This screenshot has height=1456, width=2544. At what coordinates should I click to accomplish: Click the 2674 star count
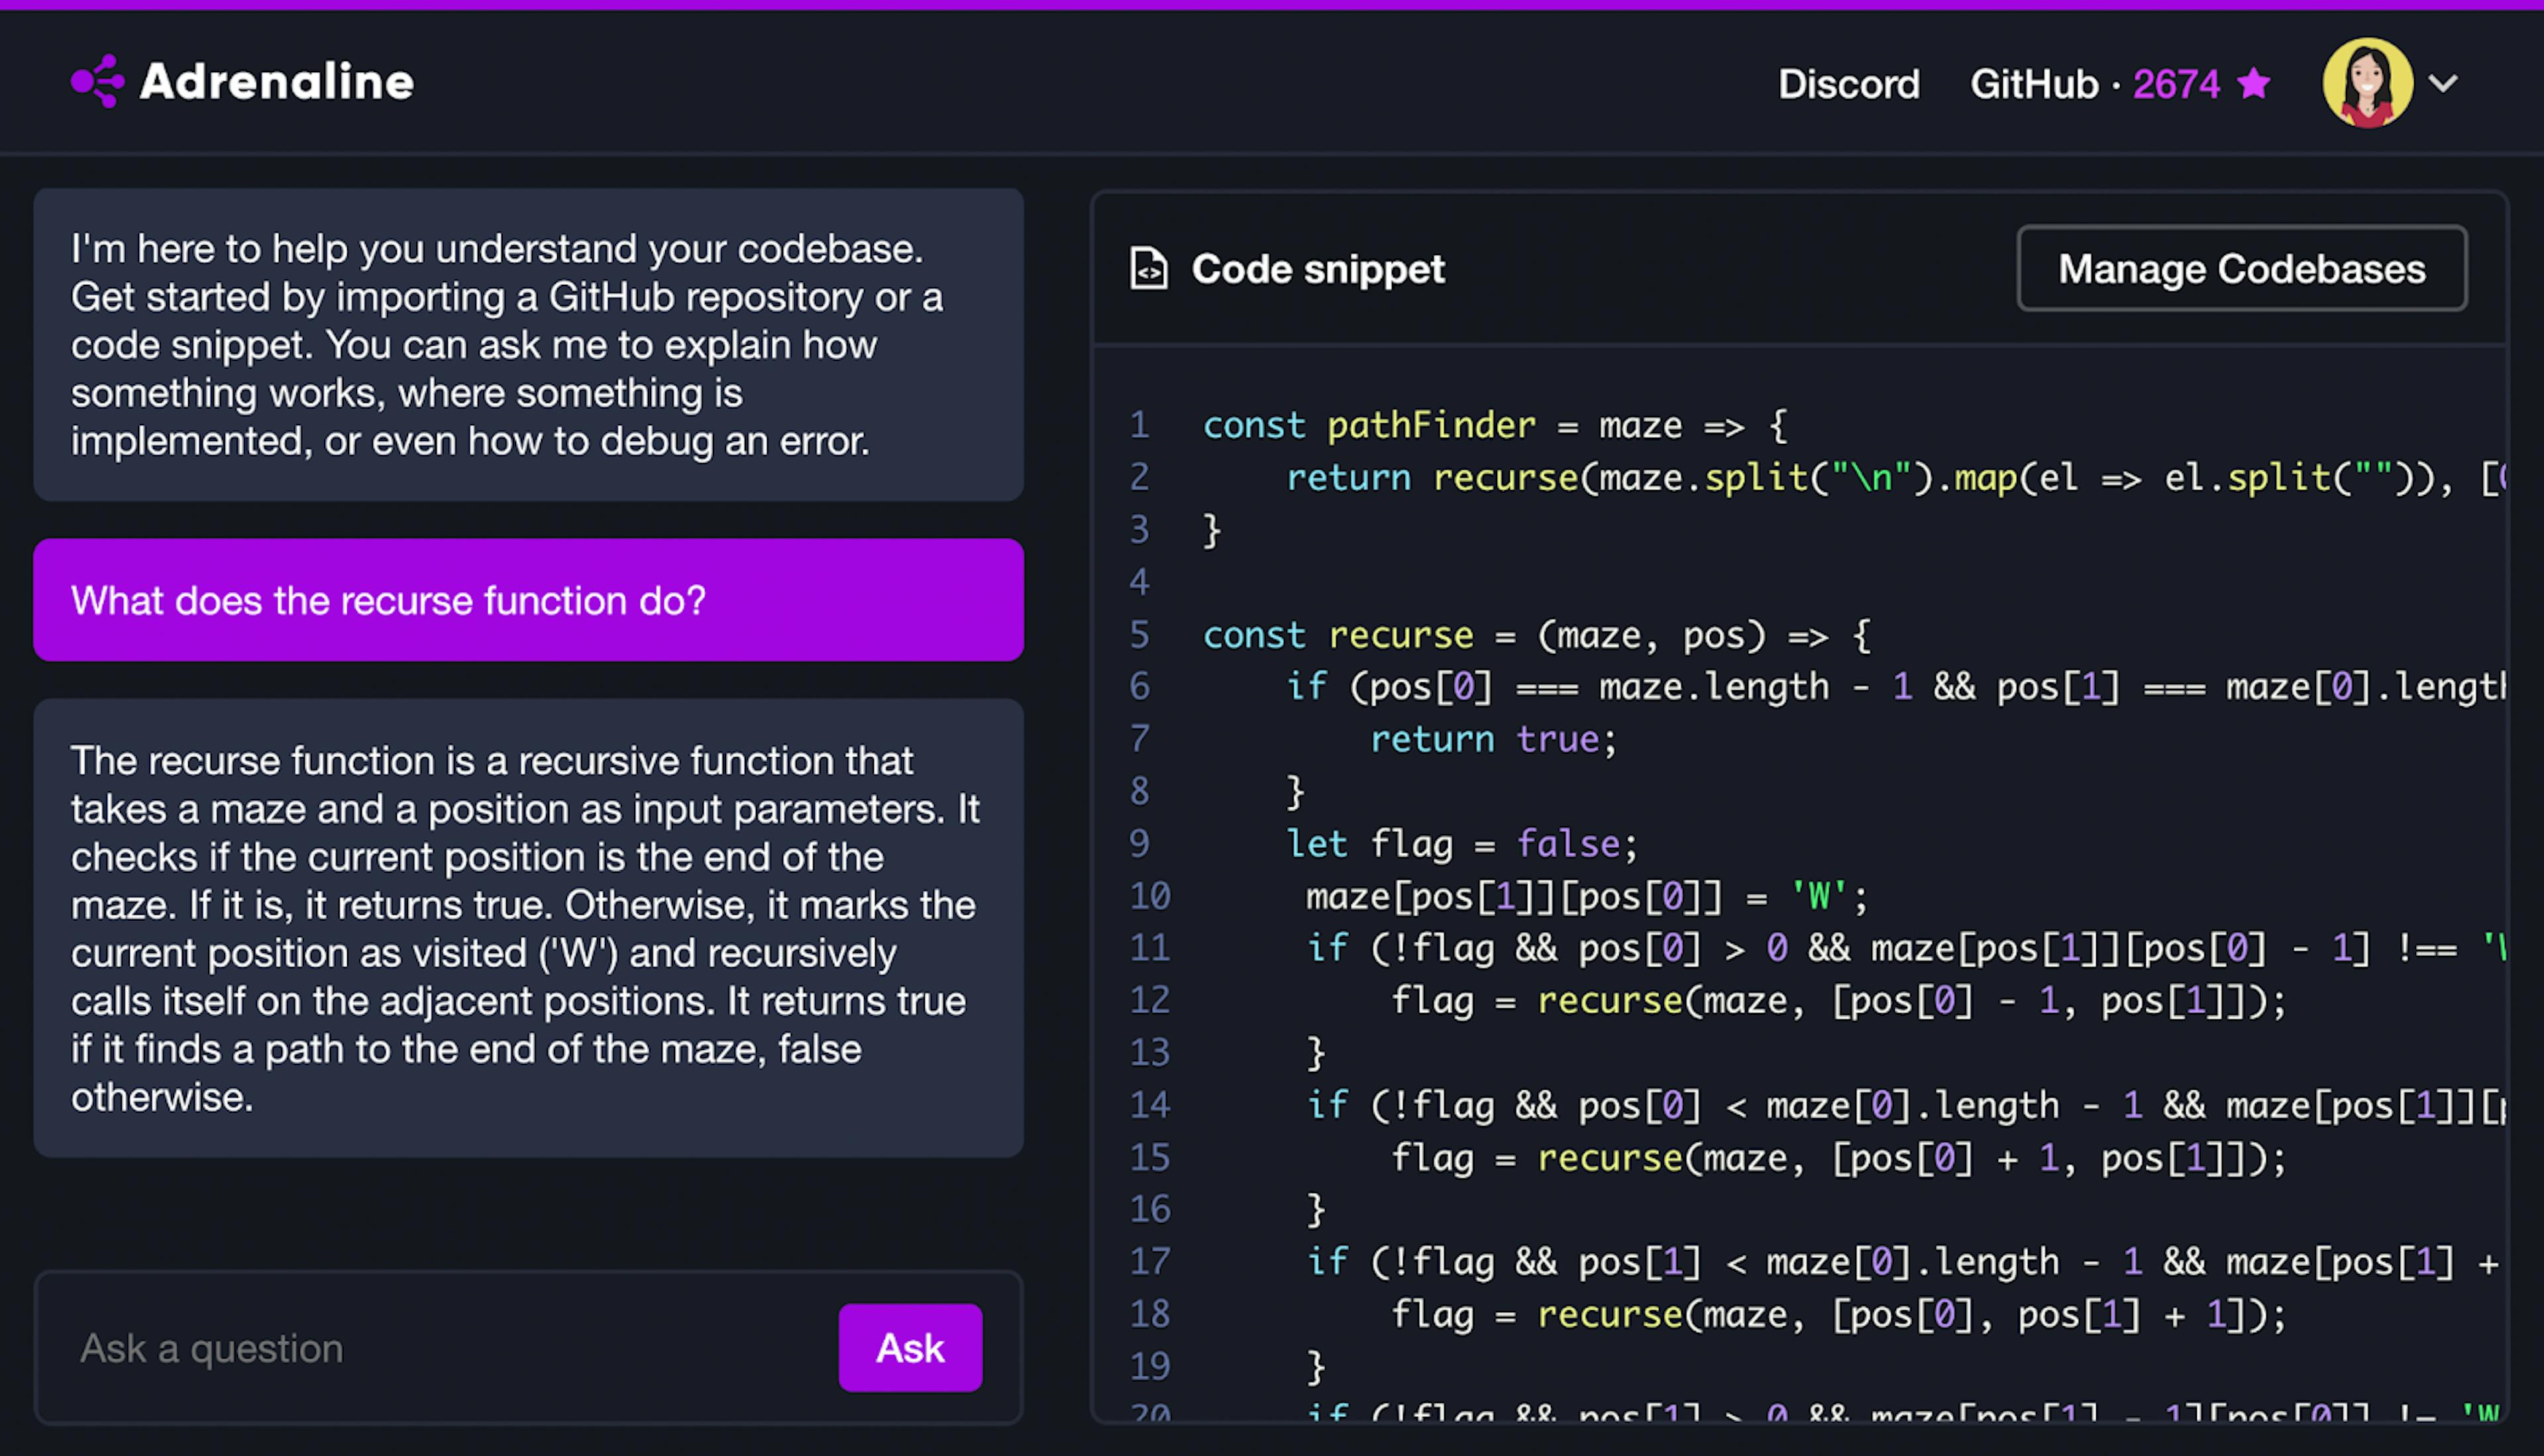pyautogui.click(x=2176, y=84)
